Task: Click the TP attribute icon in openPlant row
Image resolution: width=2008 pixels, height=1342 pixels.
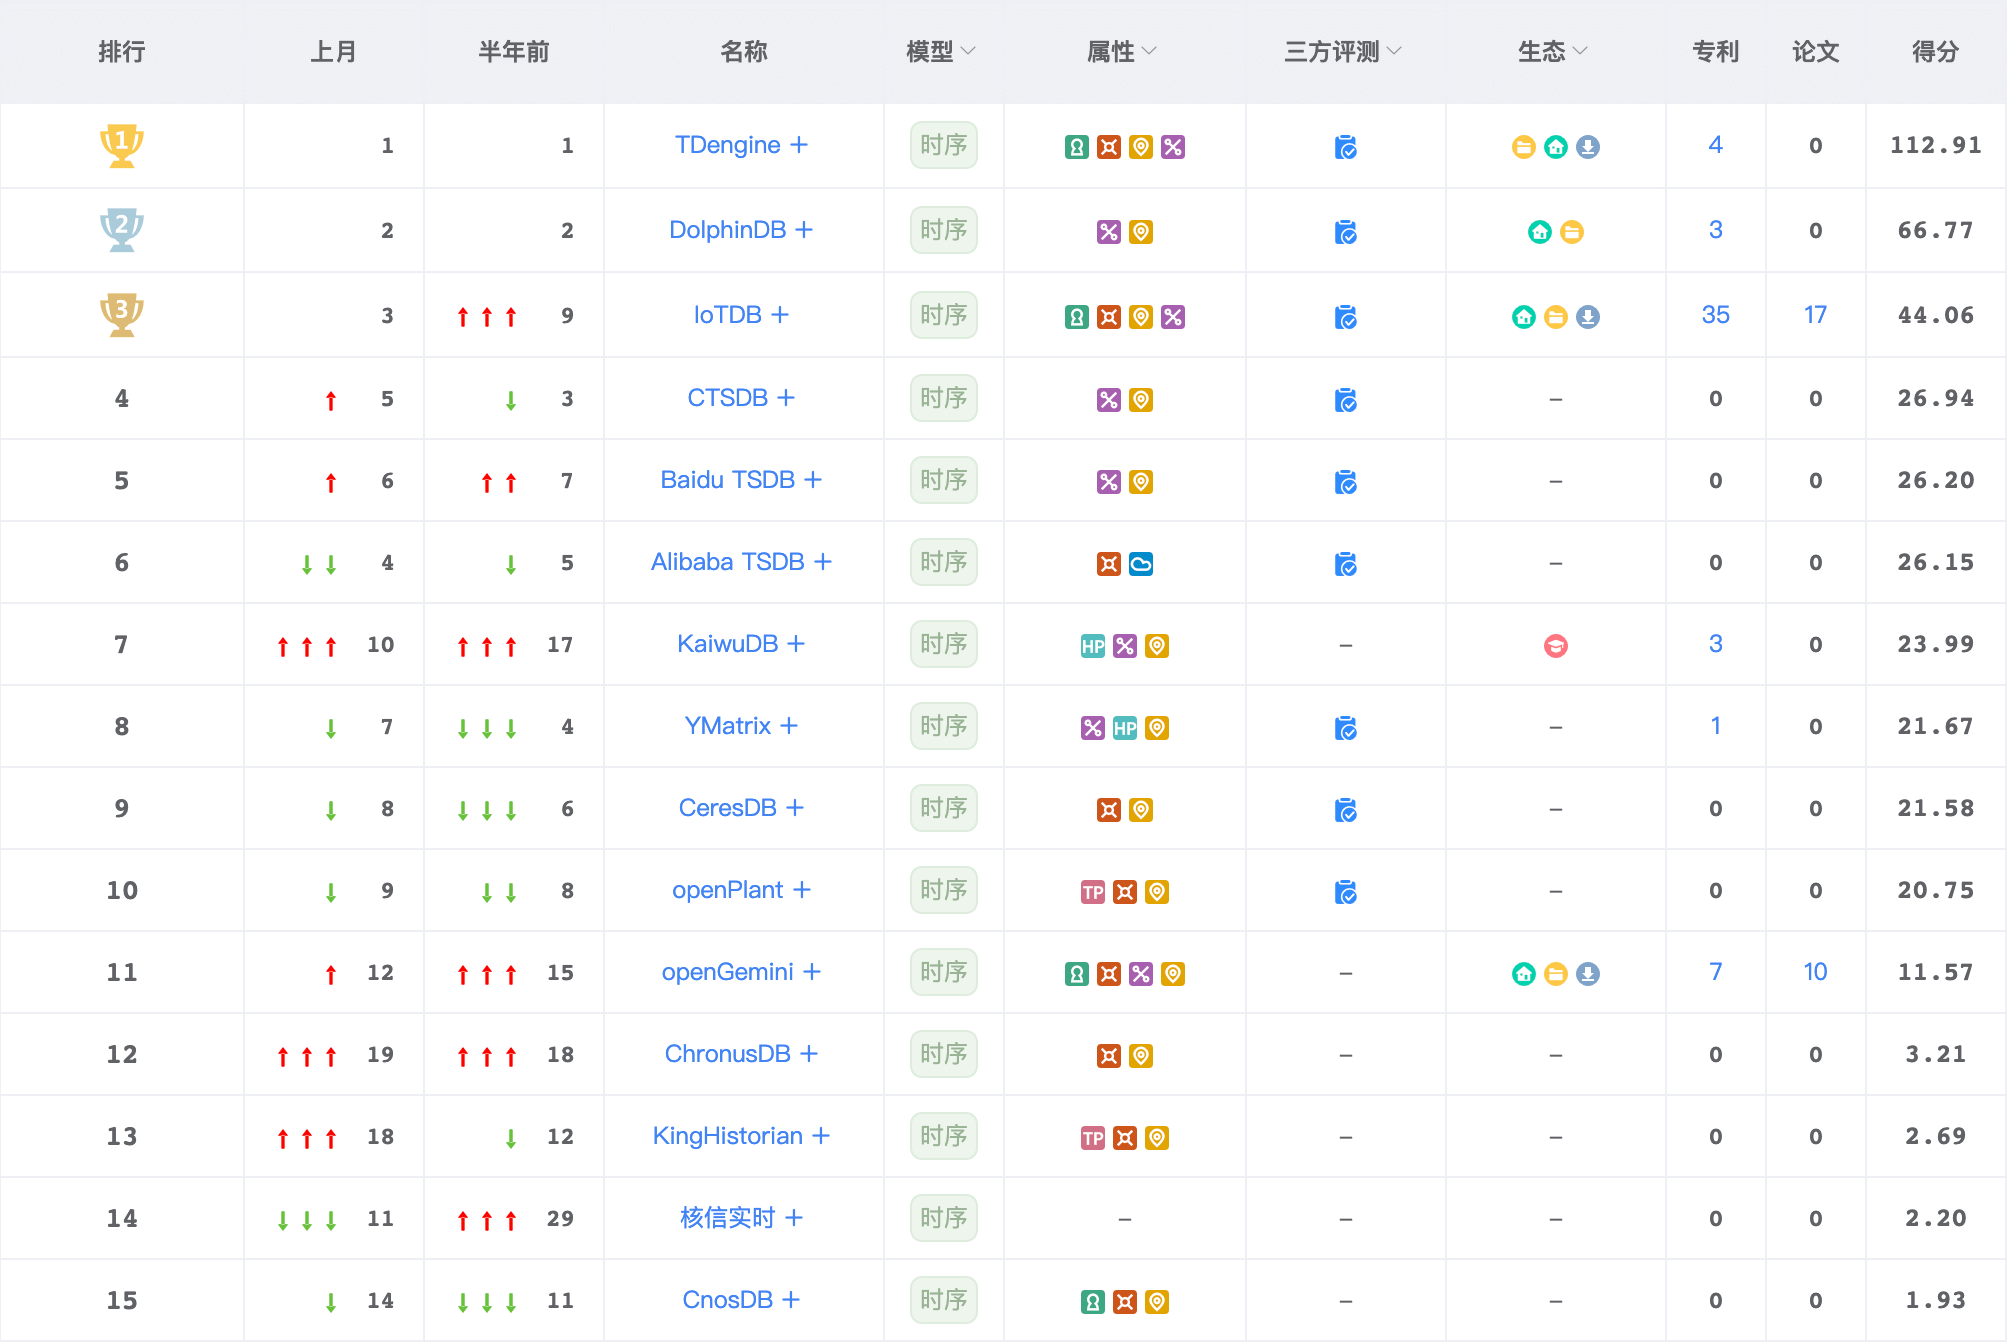Action: [x=1092, y=892]
